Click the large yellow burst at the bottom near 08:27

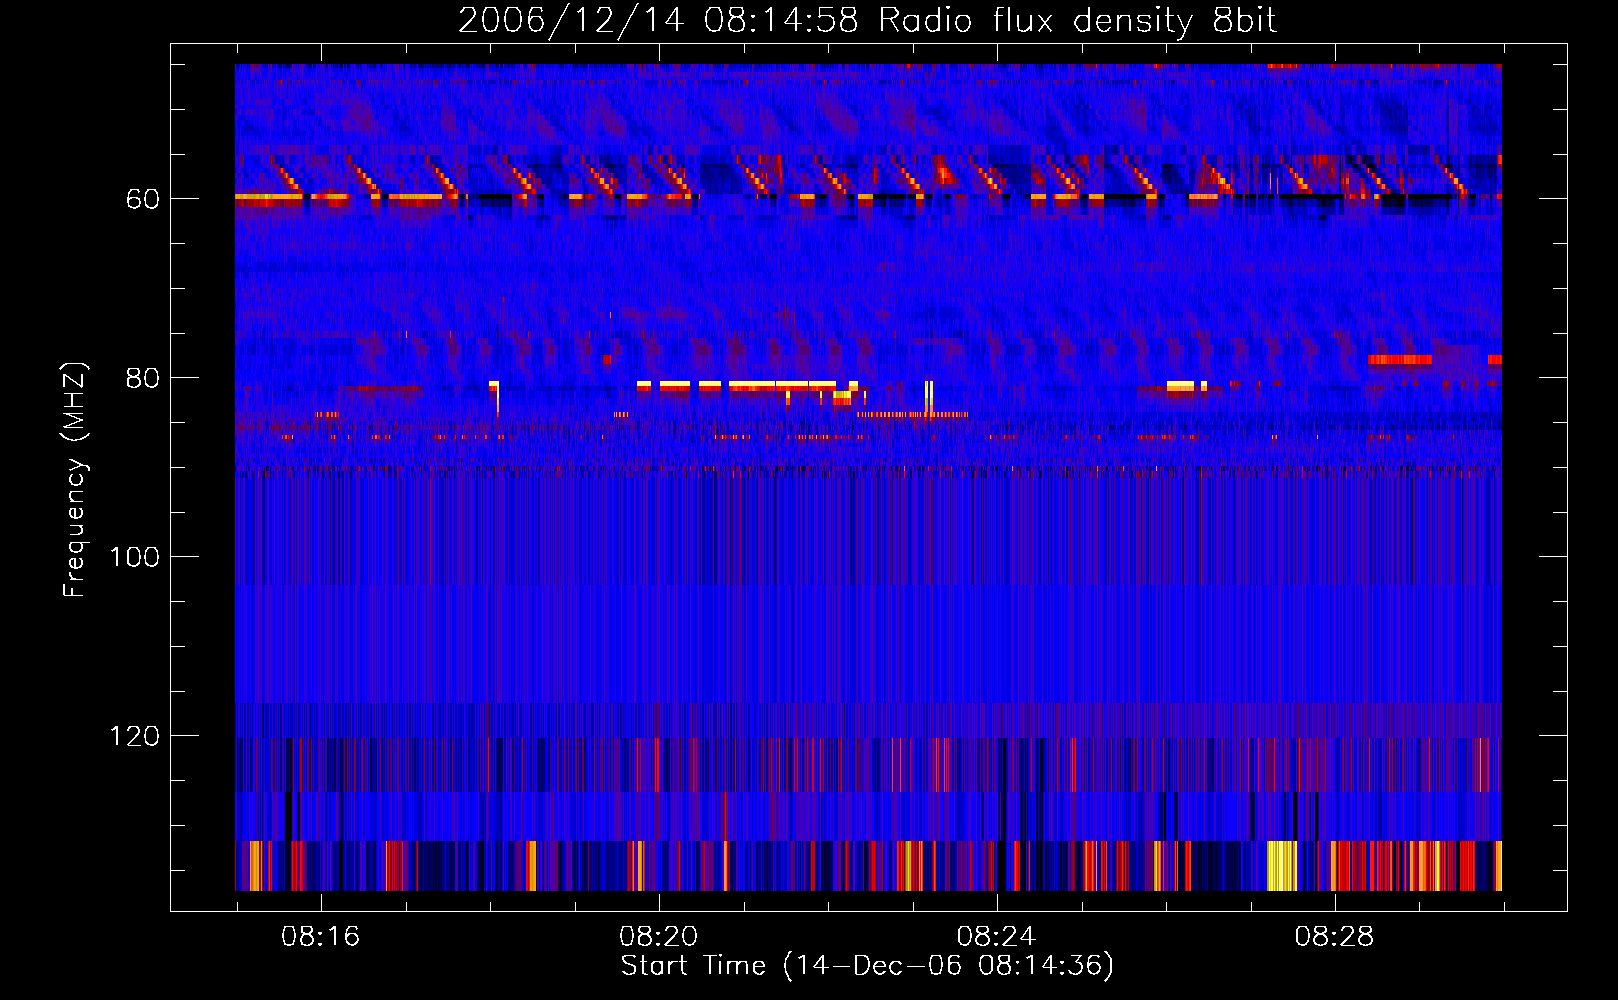coord(1282,866)
